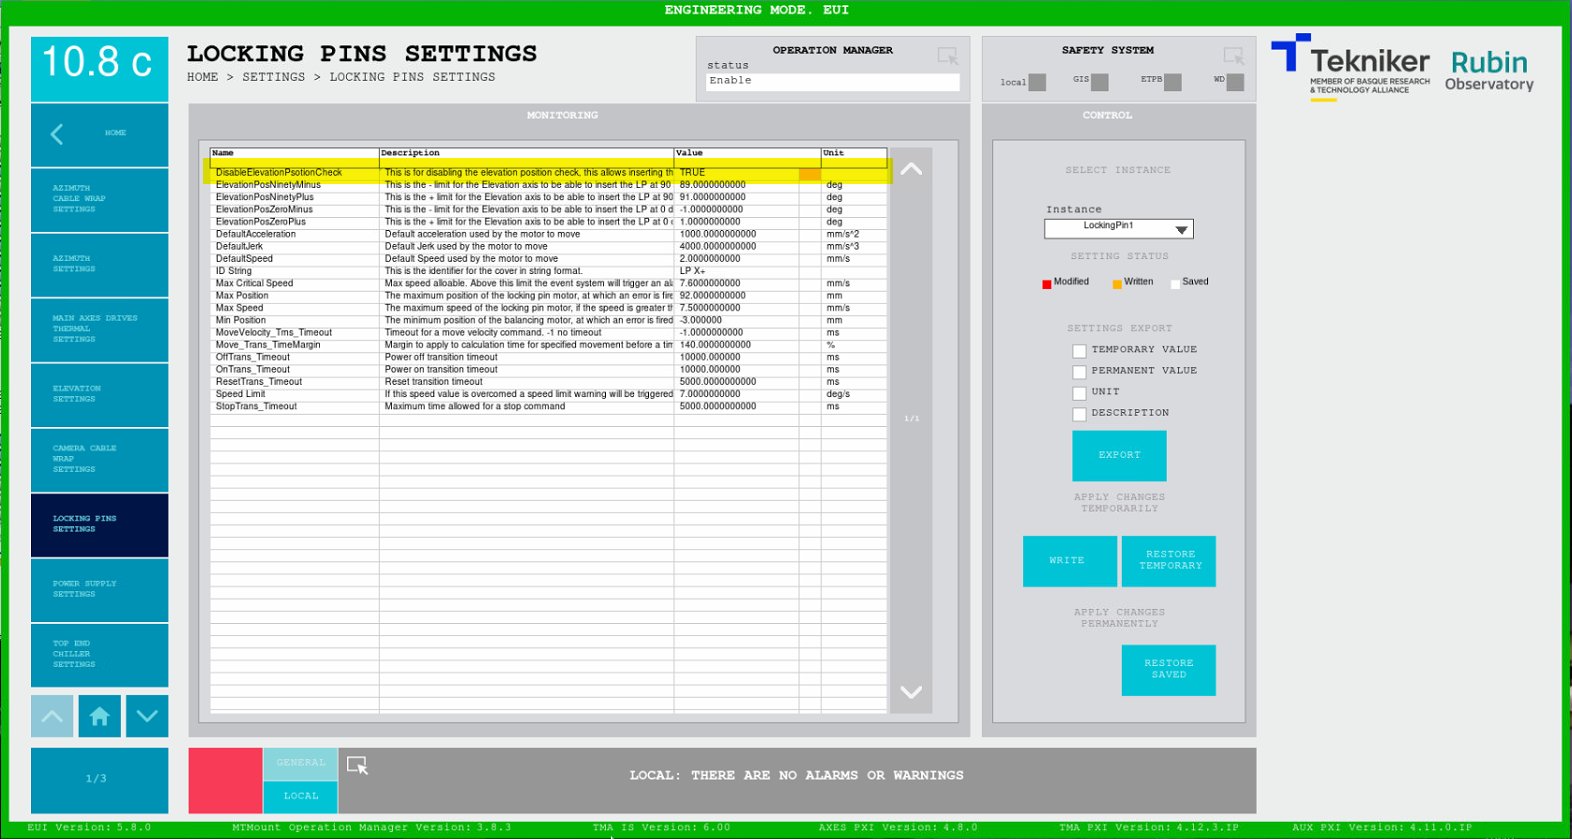Click the local safety status indicator
Image resolution: width=1572 pixels, height=839 pixels.
tap(1037, 82)
